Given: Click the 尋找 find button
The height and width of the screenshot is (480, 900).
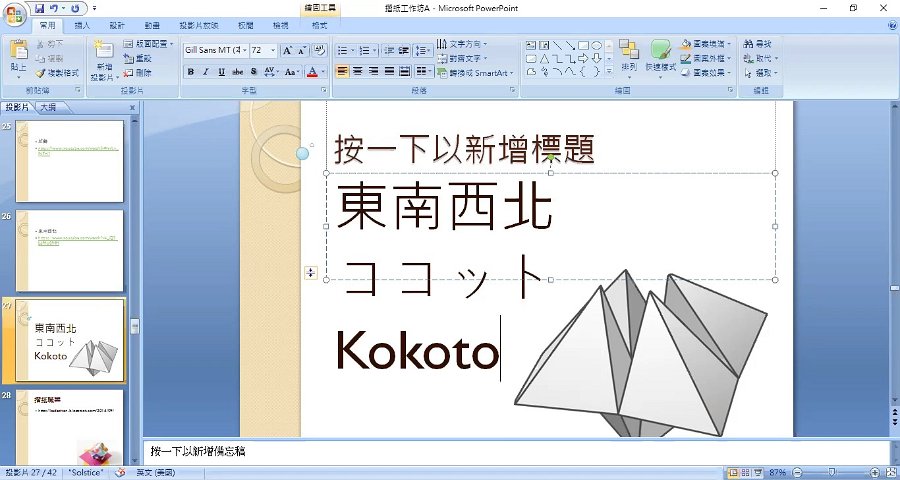Looking at the screenshot, I should click(762, 44).
